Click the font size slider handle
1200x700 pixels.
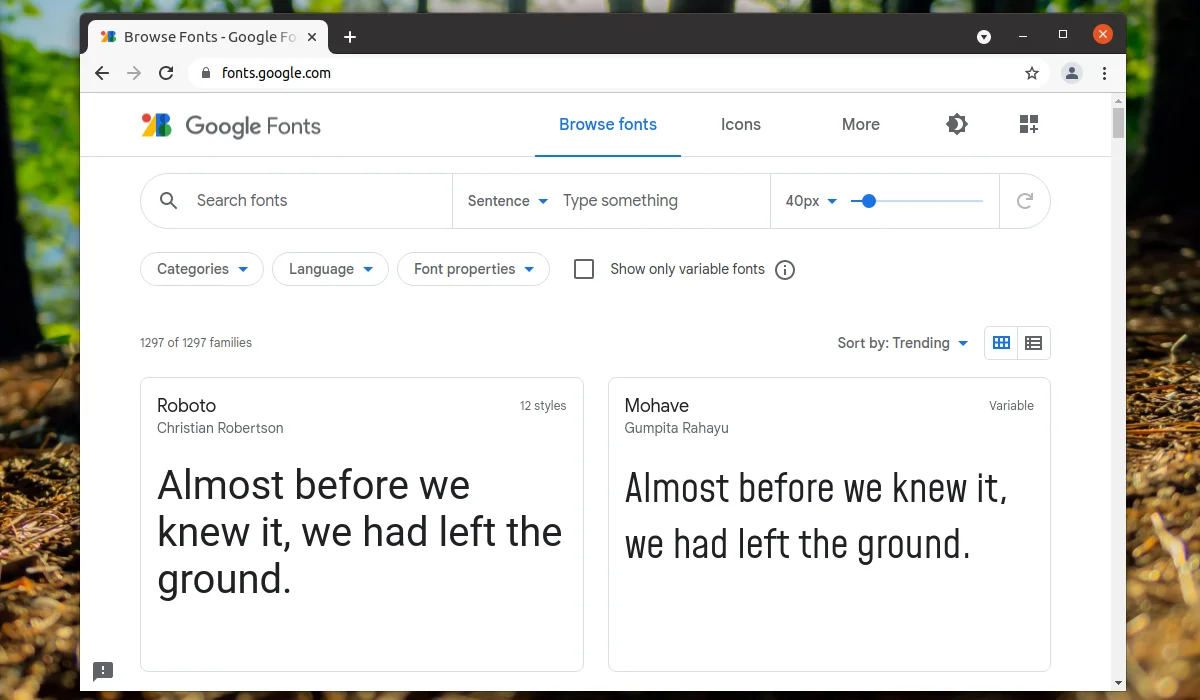click(869, 201)
